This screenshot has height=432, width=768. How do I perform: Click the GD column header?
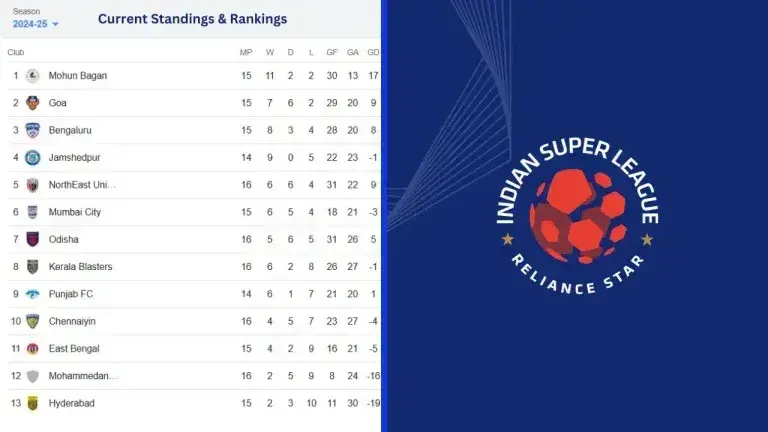click(373, 52)
